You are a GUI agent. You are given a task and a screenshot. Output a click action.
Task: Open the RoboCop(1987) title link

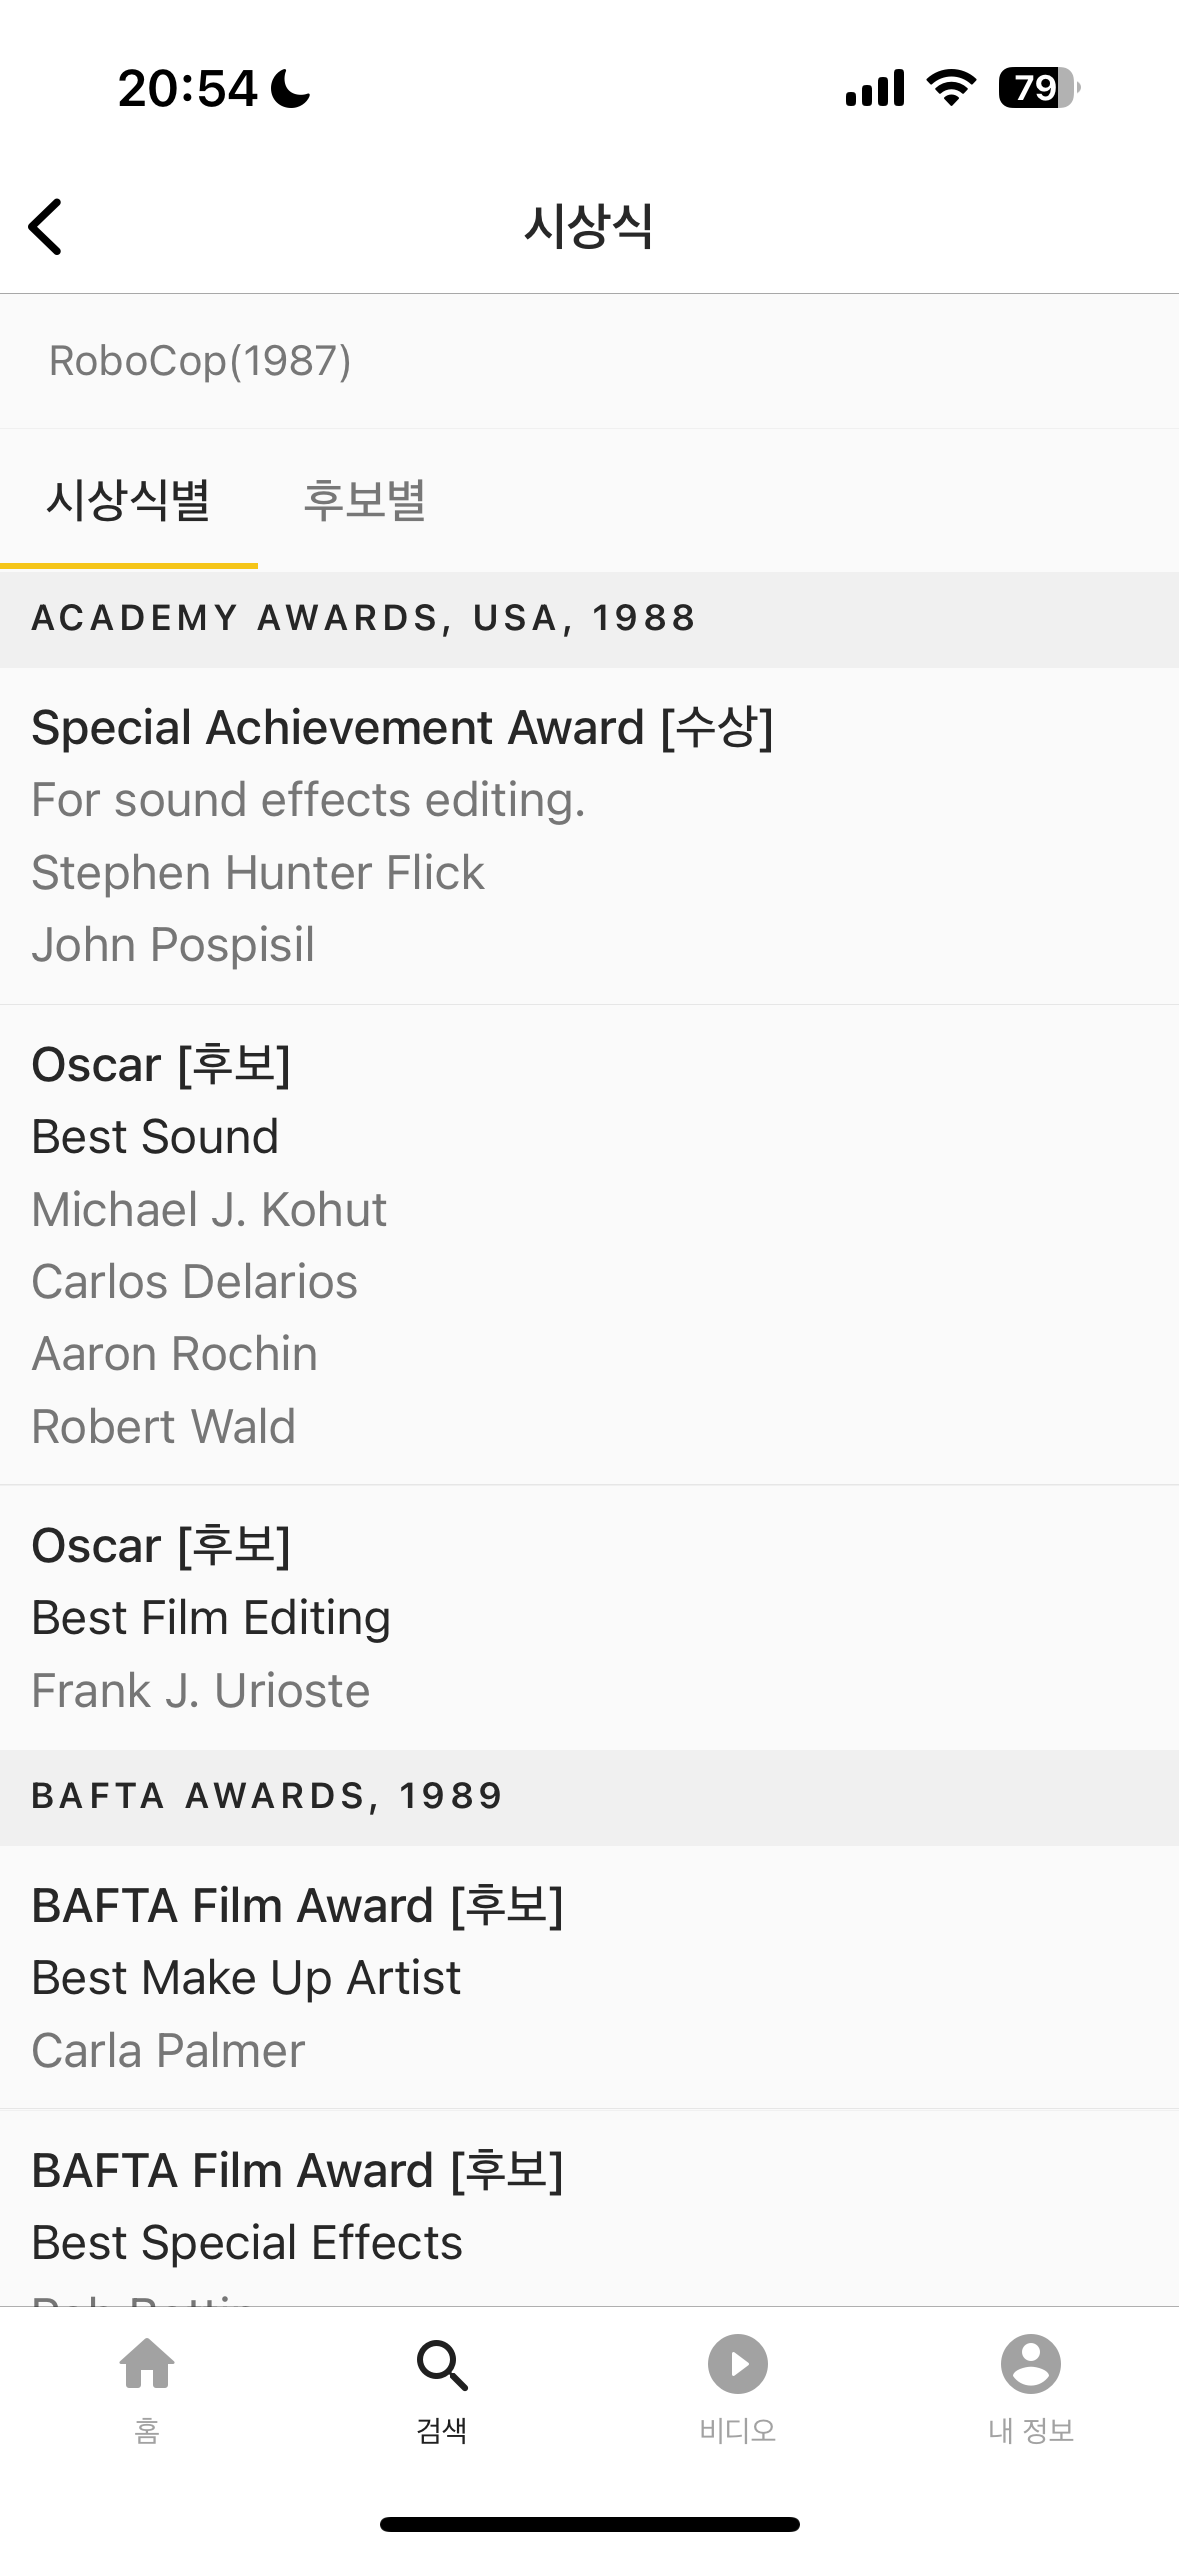tap(200, 361)
